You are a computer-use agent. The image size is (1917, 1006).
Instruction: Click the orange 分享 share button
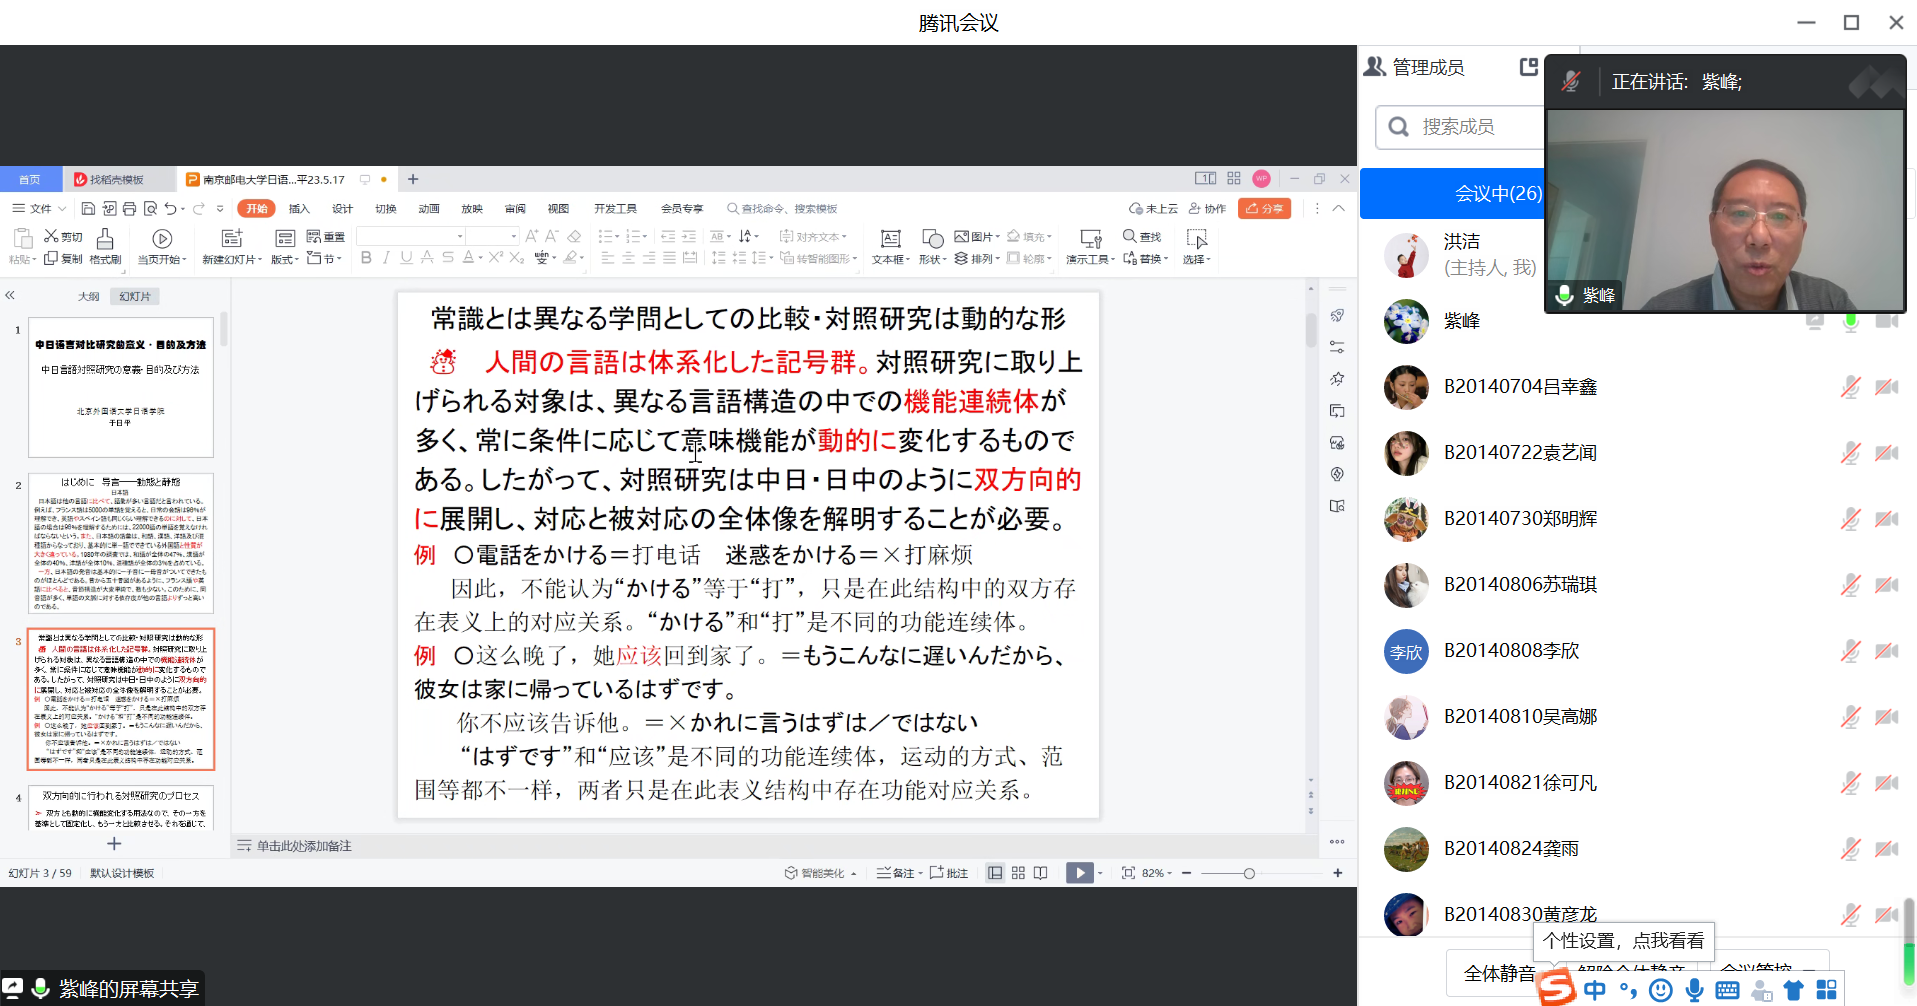[x=1264, y=209]
